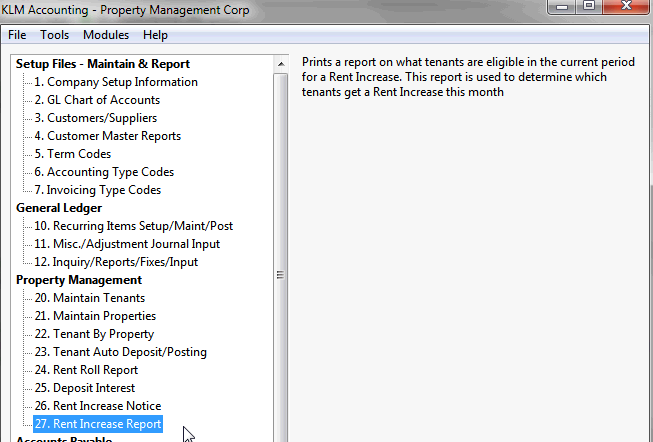Open 3. Customers/Suppliers item

tap(96, 118)
